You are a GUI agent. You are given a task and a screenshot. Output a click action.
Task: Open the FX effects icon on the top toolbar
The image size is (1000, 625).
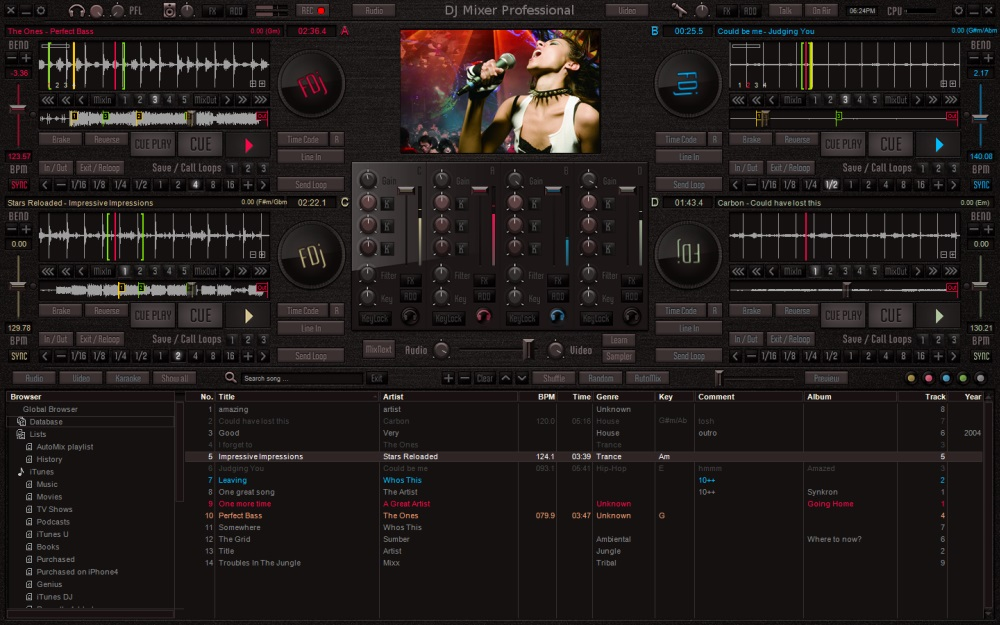click(x=212, y=10)
